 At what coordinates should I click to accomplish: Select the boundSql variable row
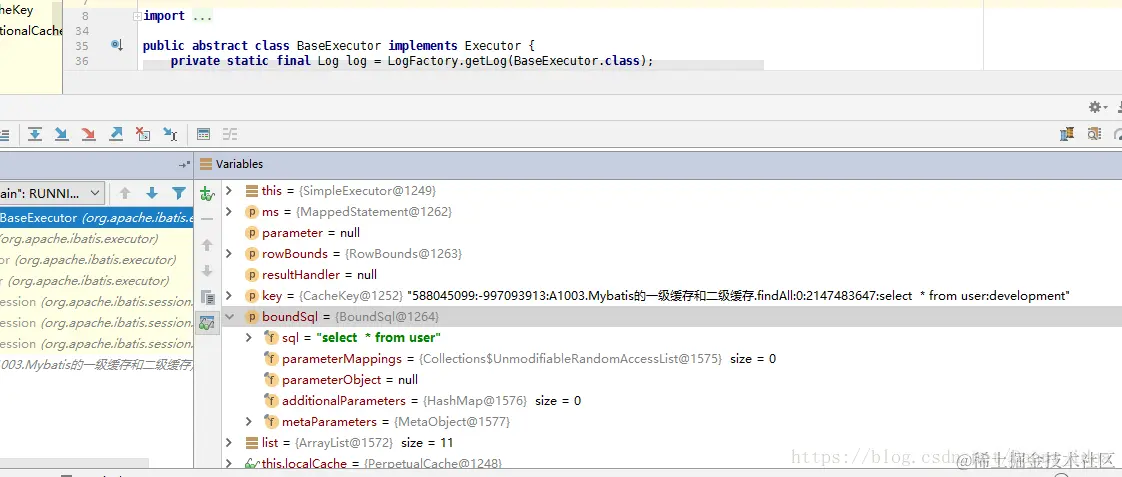pyautogui.click(x=672, y=317)
